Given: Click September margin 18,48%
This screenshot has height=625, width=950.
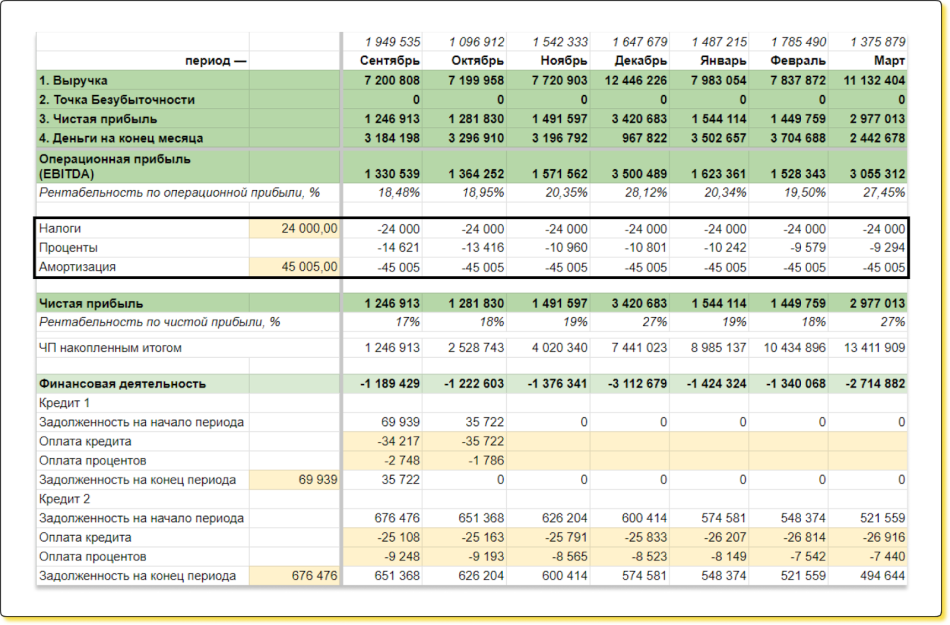Looking at the screenshot, I should (397, 193).
